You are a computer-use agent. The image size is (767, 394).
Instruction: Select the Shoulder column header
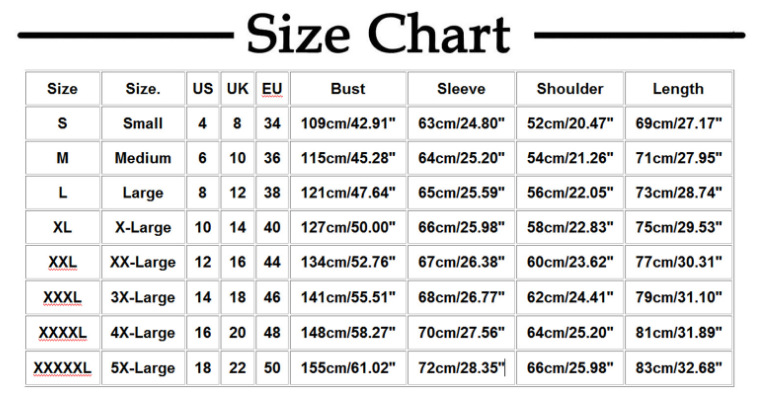tap(570, 89)
